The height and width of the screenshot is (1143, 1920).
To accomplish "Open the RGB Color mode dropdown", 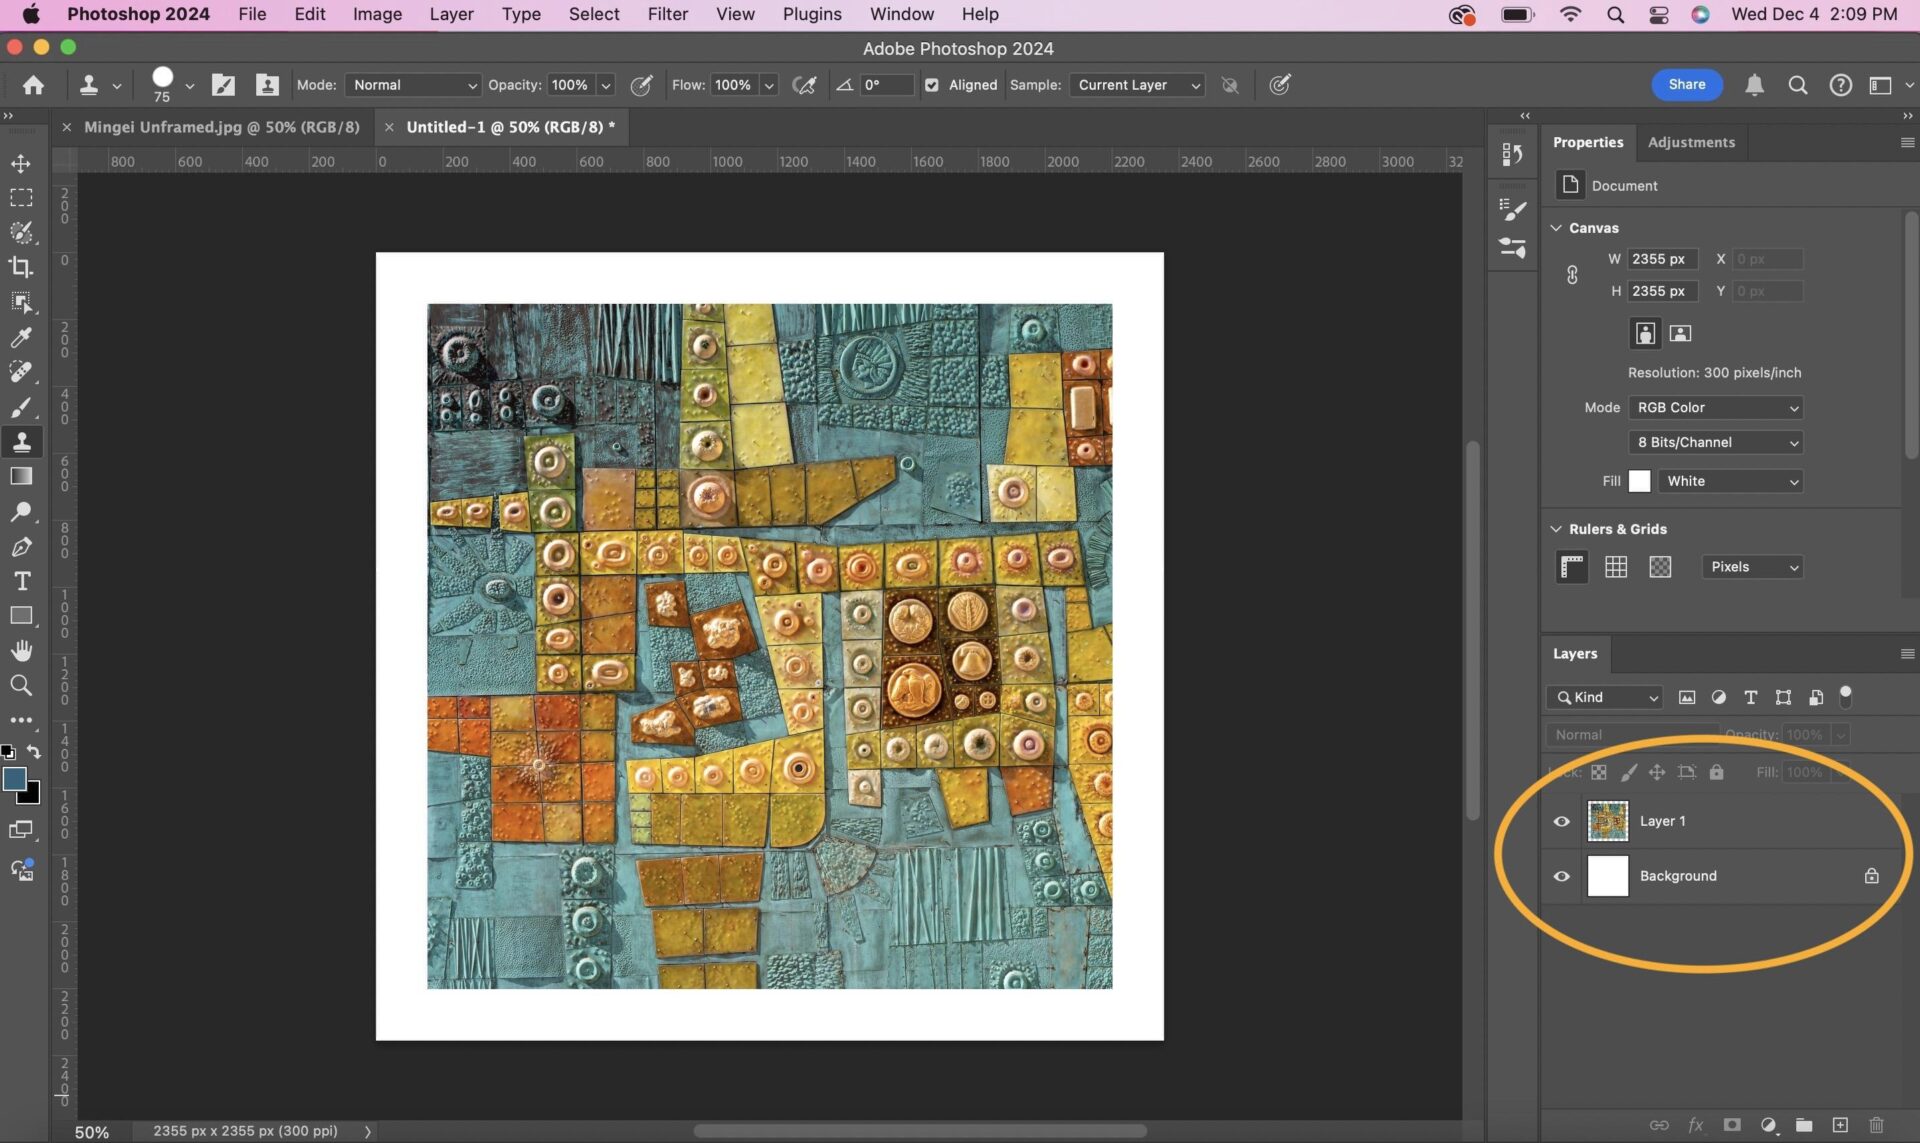I will pos(1716,407).
